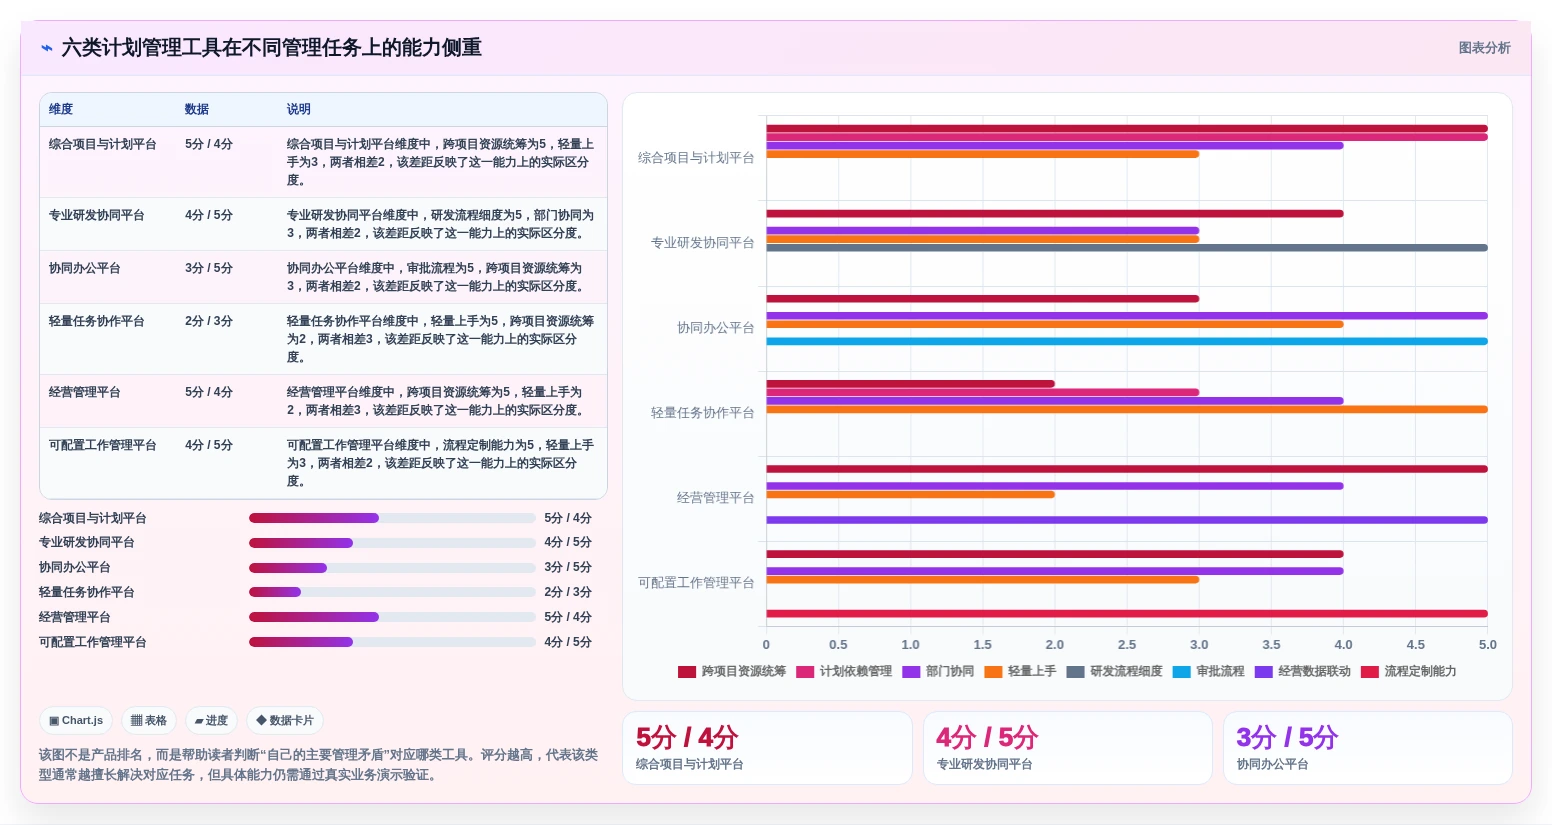Viewport: 1552px width, 825px height.
Task: Click the red 流程定制能力 bar for 可配置工作管理平台
Action: (1127, 614)
